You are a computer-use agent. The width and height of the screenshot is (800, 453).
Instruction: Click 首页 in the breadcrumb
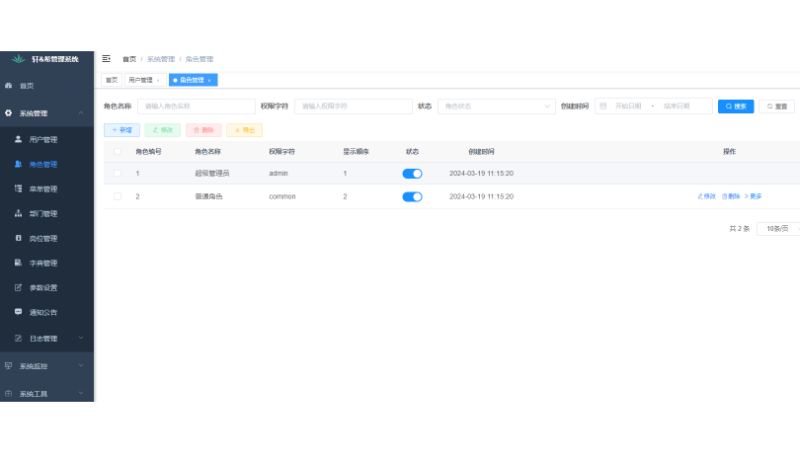click(x=129, y=59)
